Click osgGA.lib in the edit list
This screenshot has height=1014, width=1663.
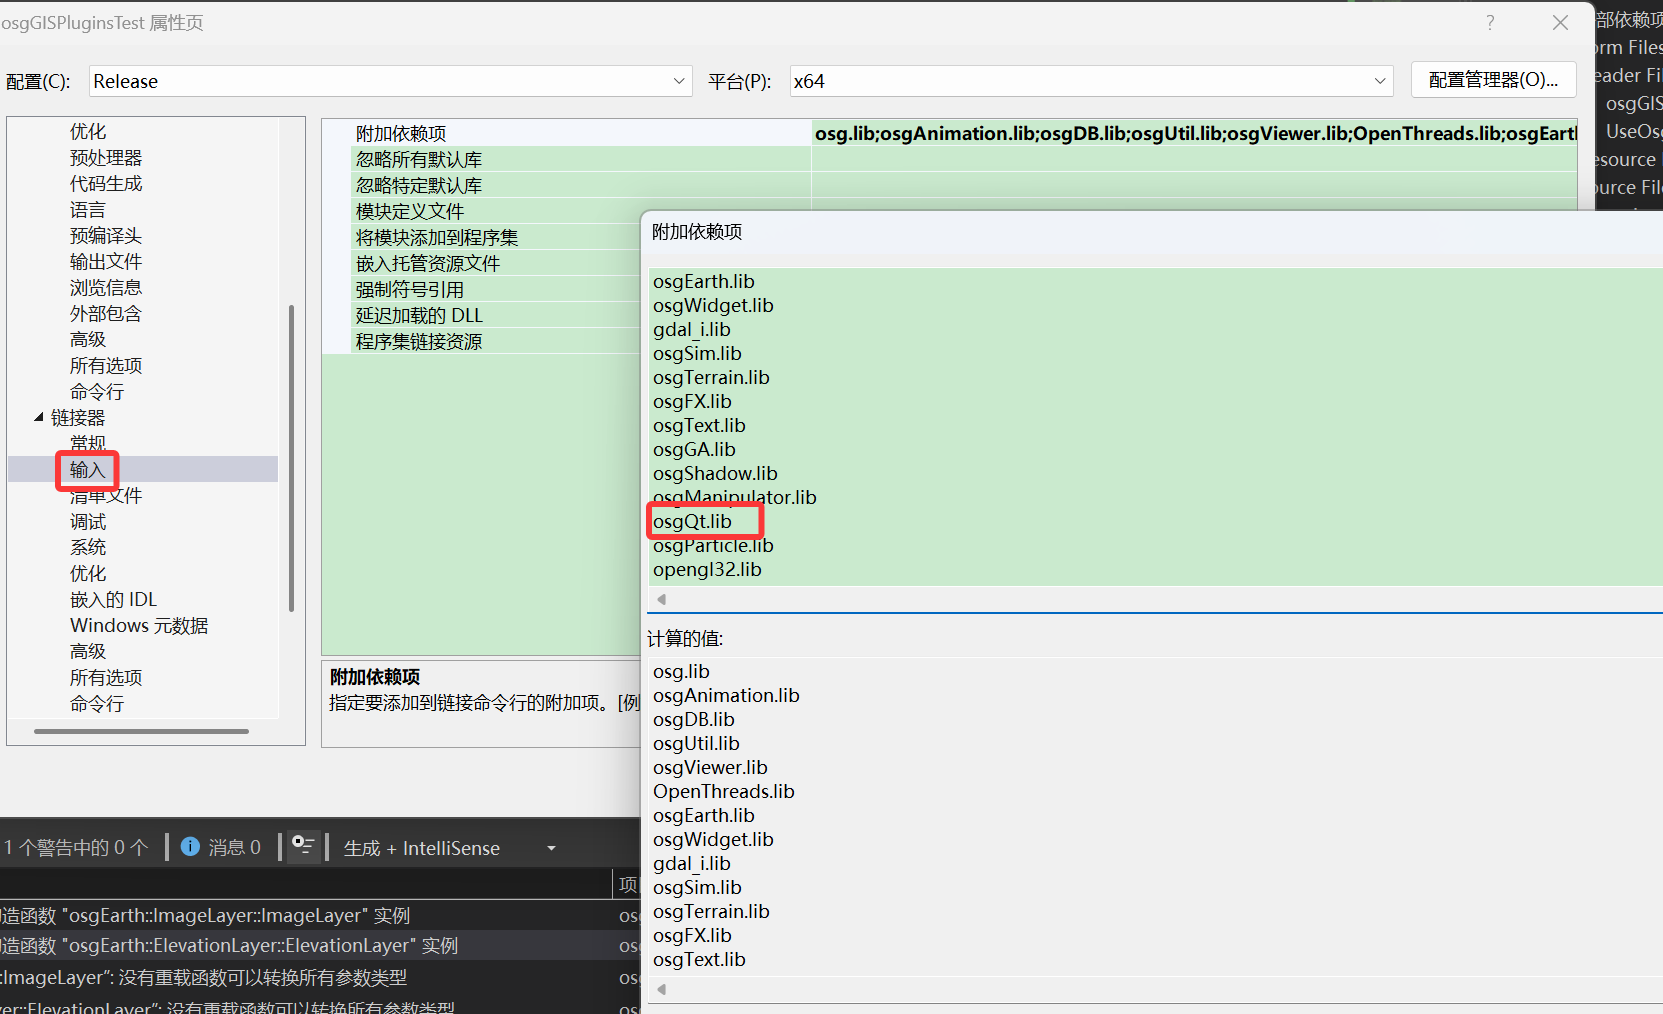[x=694, y=450]
